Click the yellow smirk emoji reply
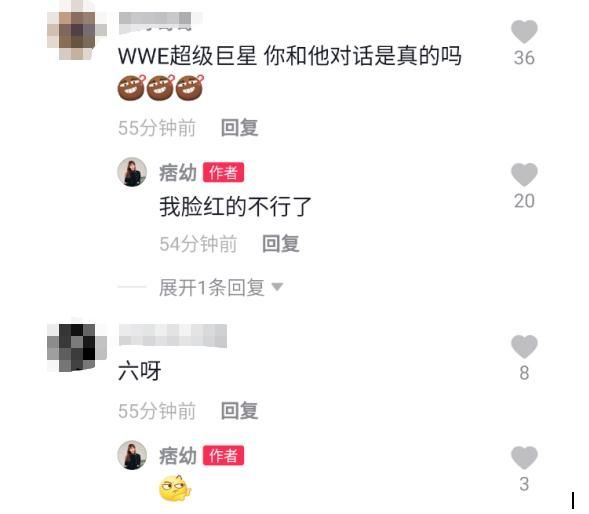The image size is (589, 514). (175, 488)
